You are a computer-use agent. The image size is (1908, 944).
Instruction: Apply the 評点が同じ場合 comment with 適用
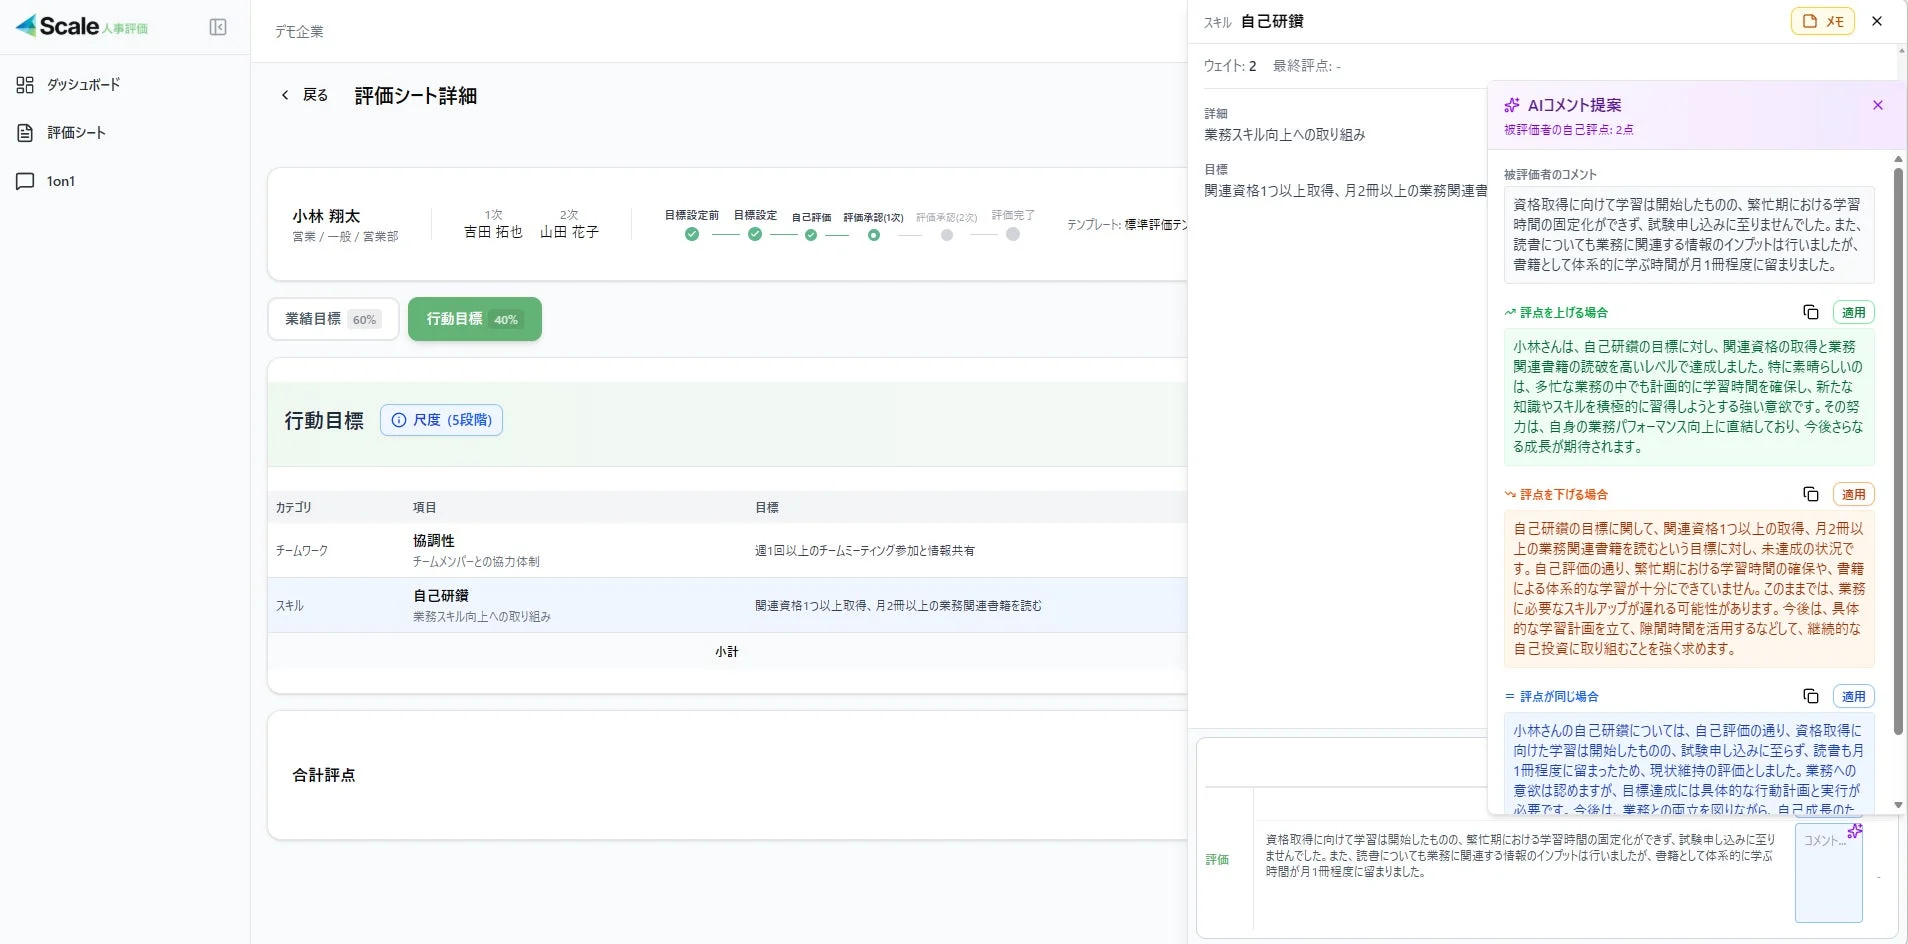click(x=1855, y=696)
